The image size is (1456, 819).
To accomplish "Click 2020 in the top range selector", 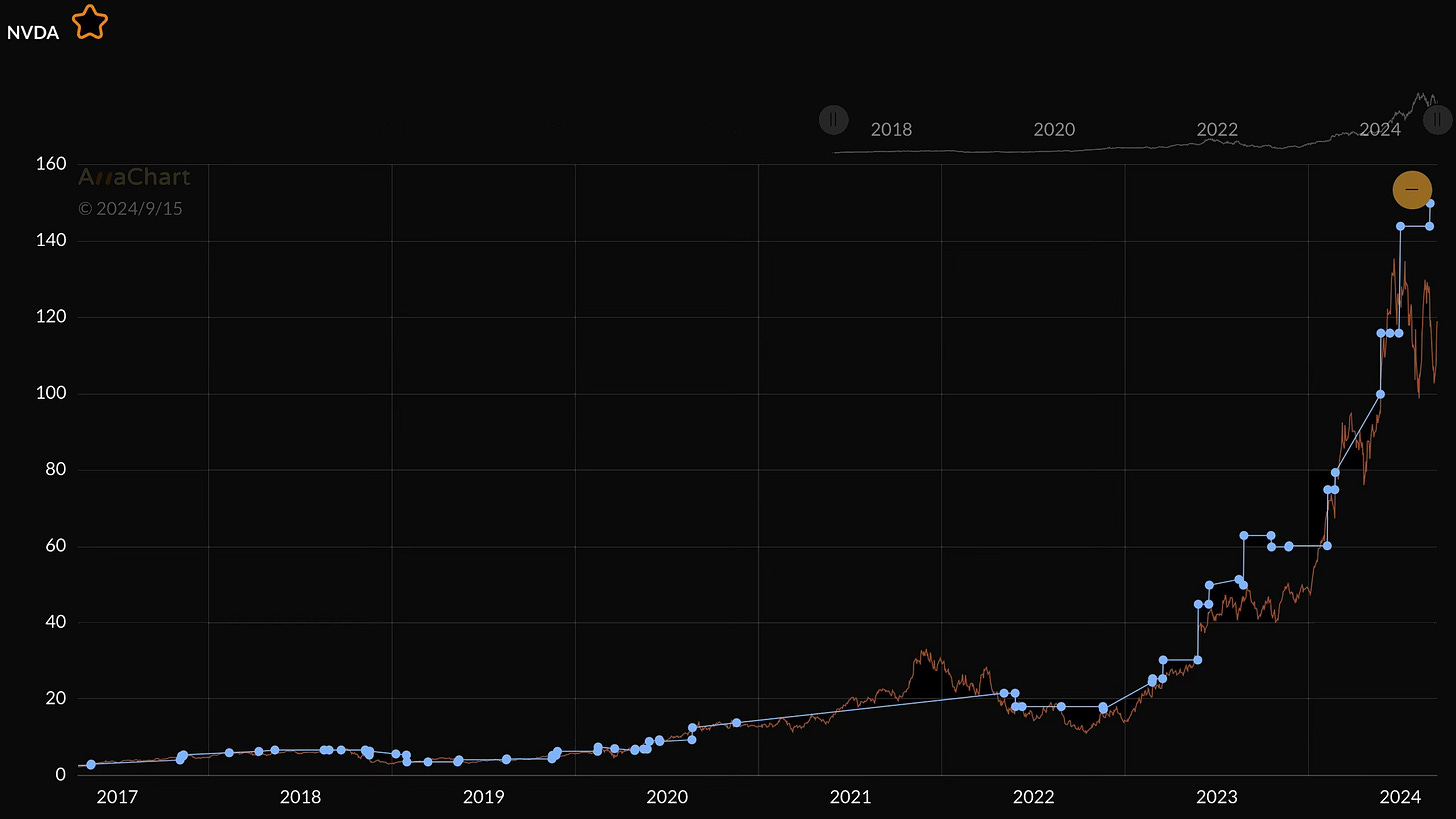I will pos(1054,130).
